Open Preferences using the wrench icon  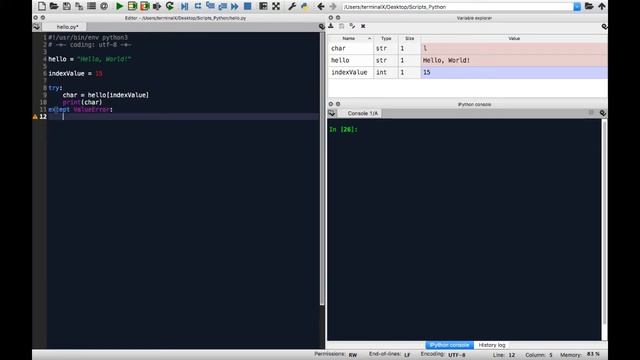pyautogui.click(x=292, y=6)
